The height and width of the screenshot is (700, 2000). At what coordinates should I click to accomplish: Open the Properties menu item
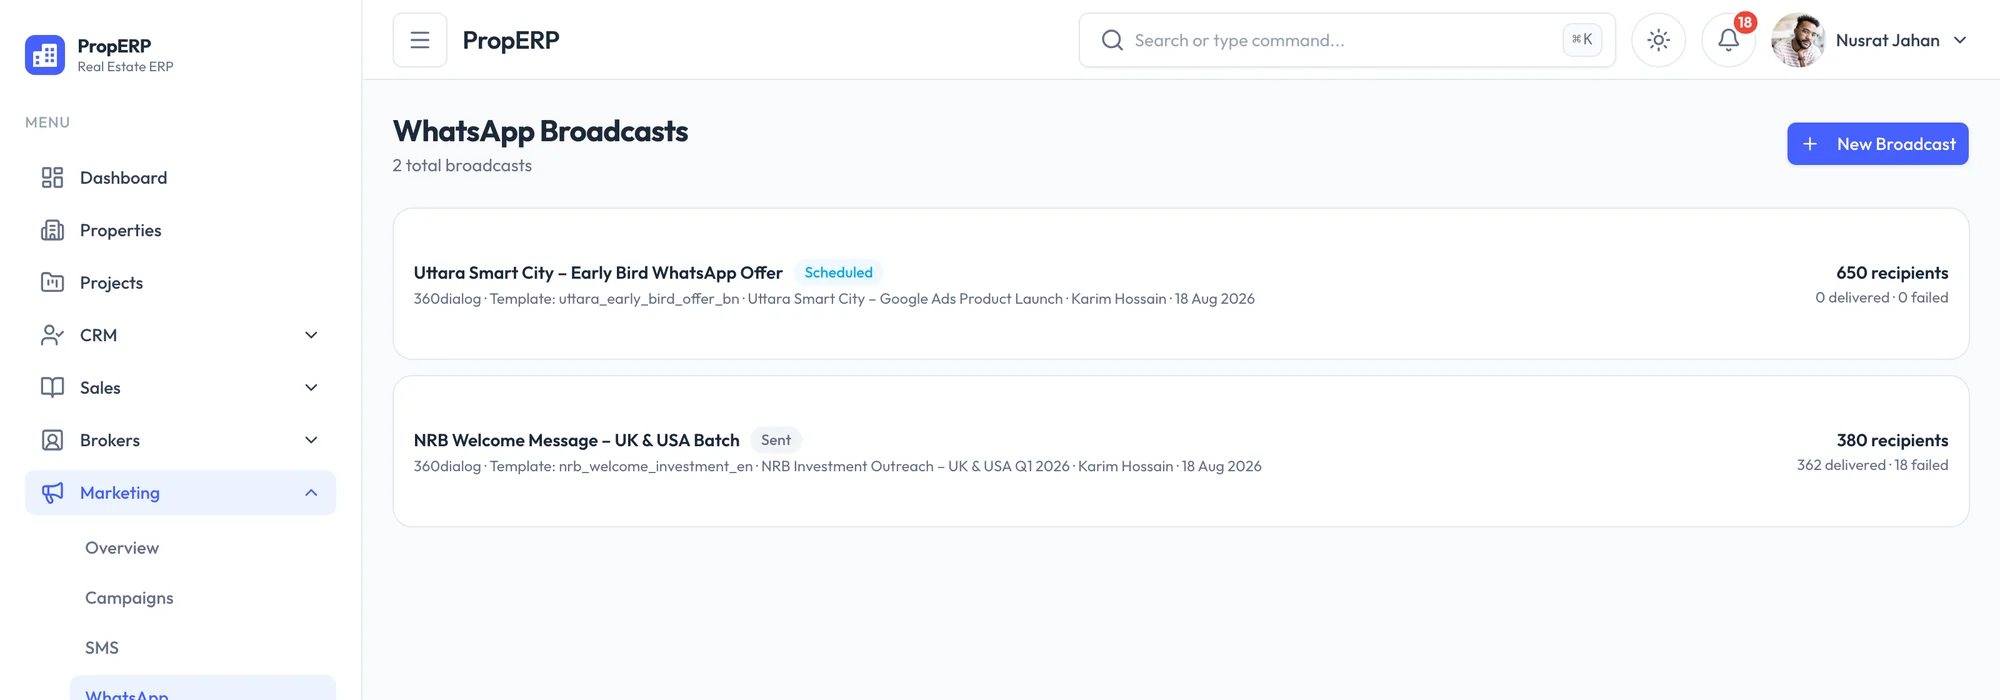pyautogui.click(x=180, y=230)
